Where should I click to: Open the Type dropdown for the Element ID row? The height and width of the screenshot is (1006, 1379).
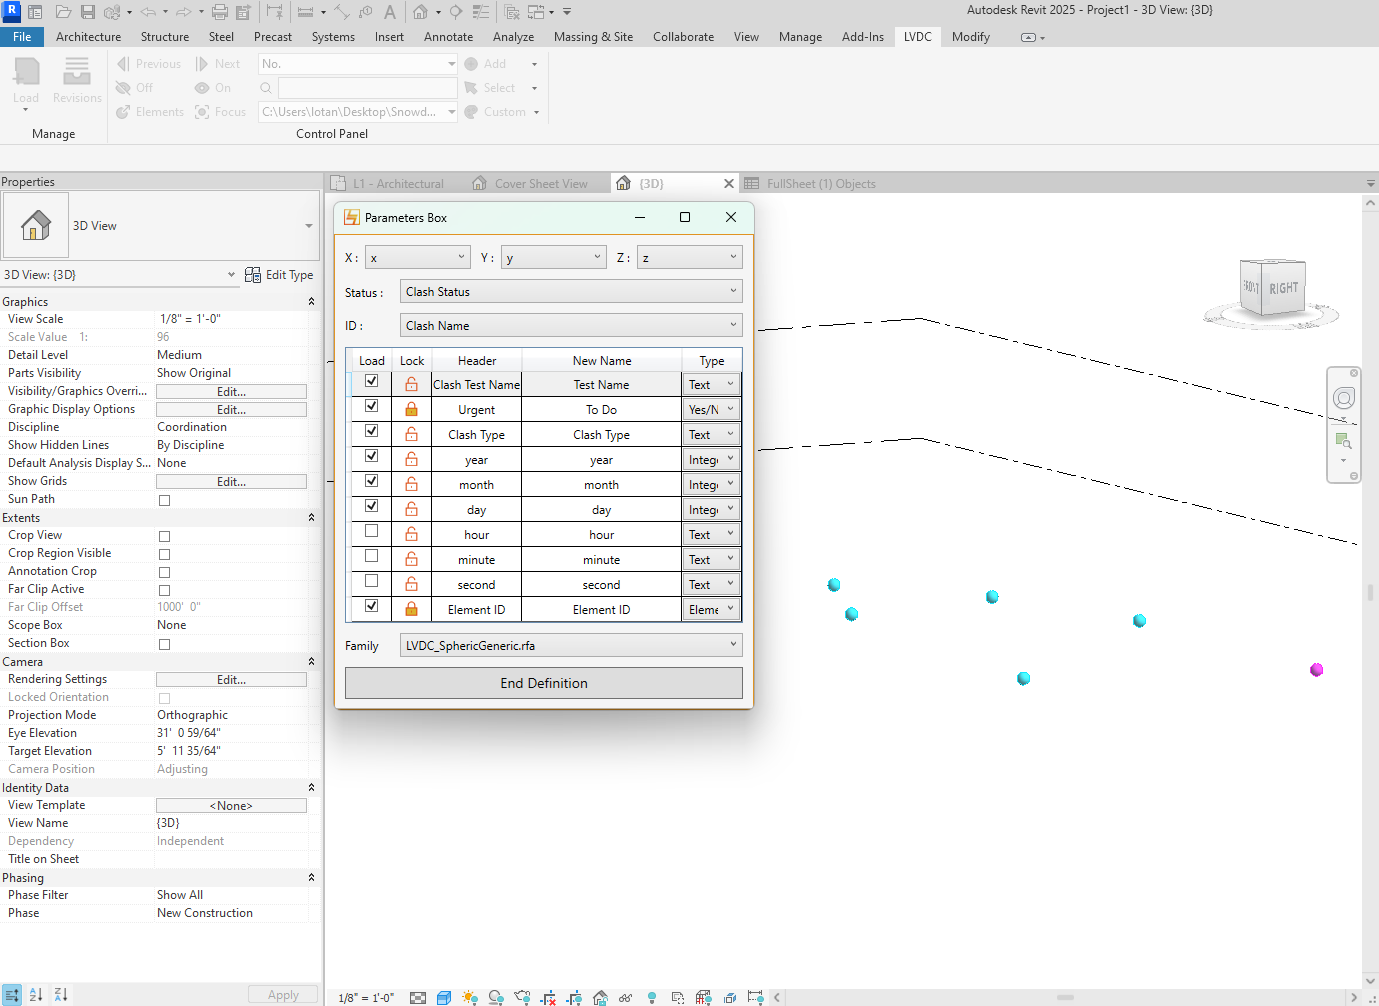click(711, 609)
